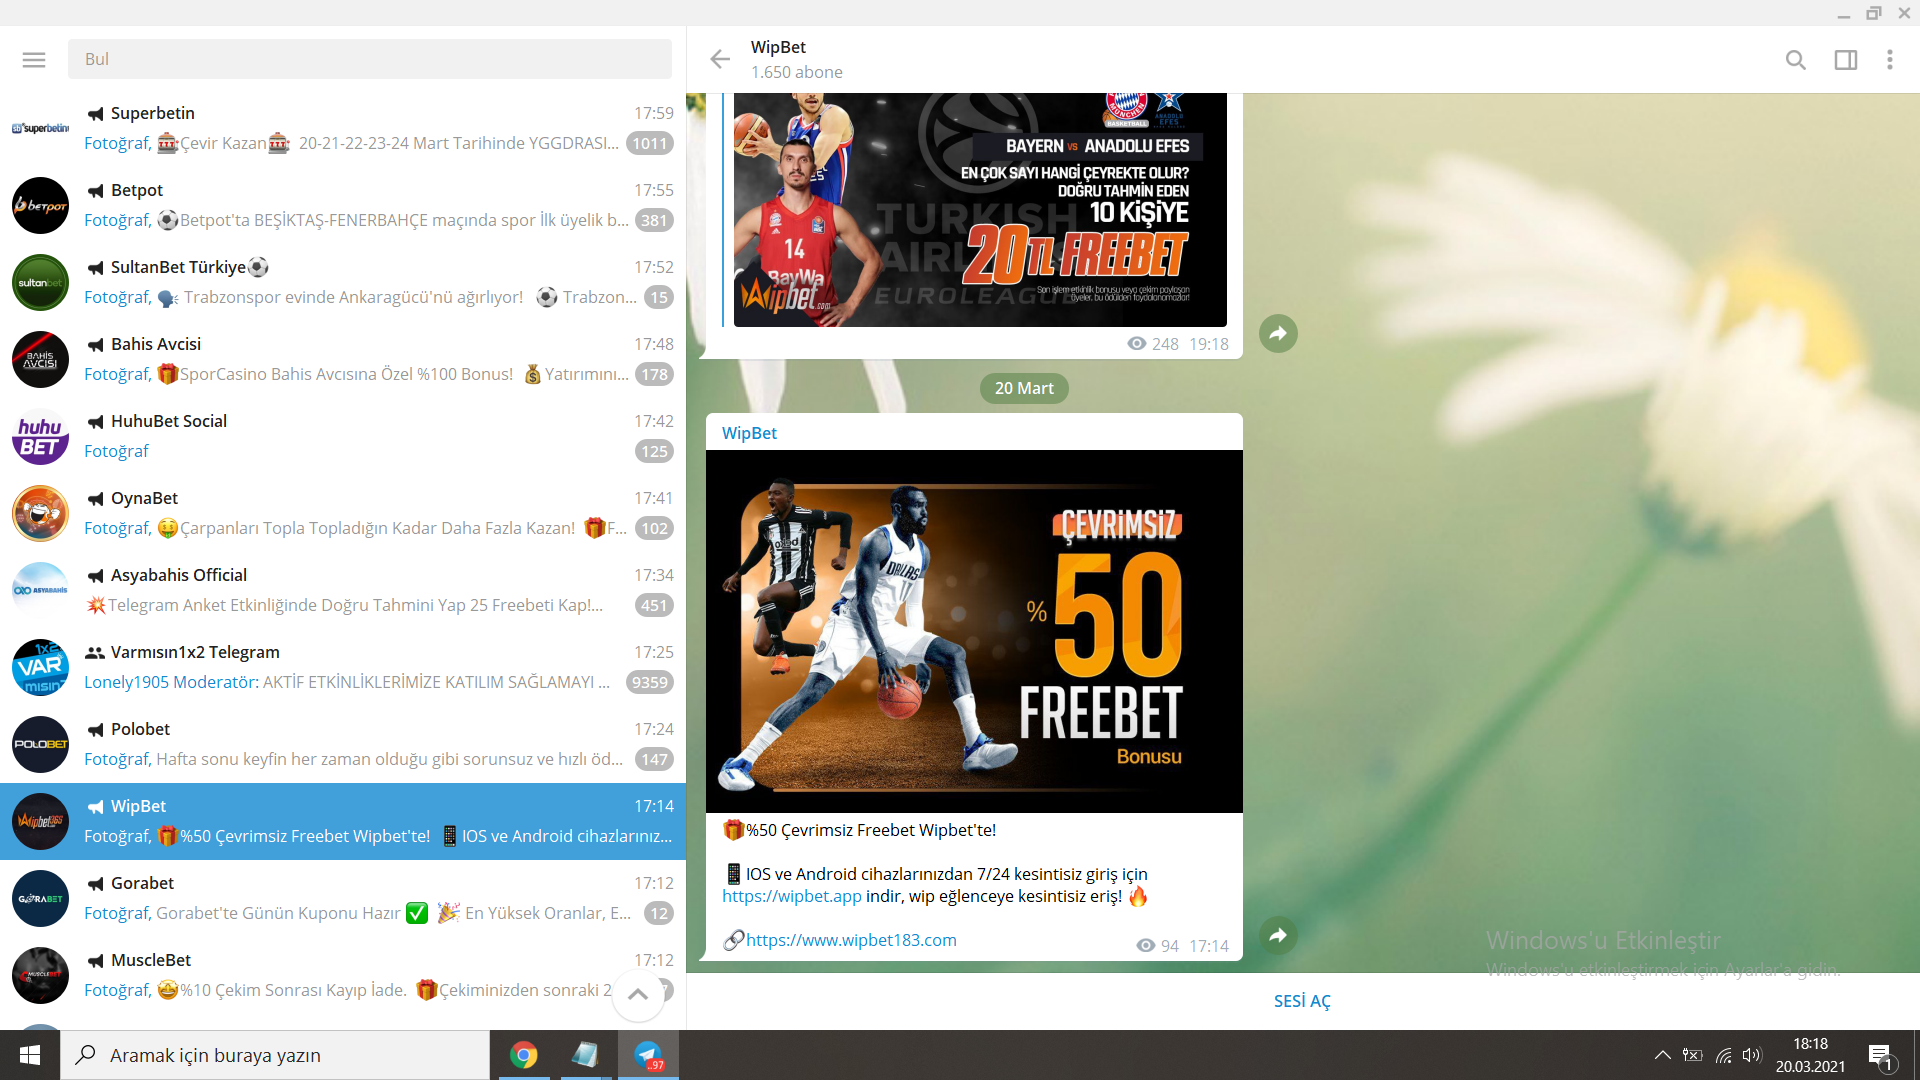Forward the %50 Freebet post
1920x1080 pixels.
coord(1278,935)
